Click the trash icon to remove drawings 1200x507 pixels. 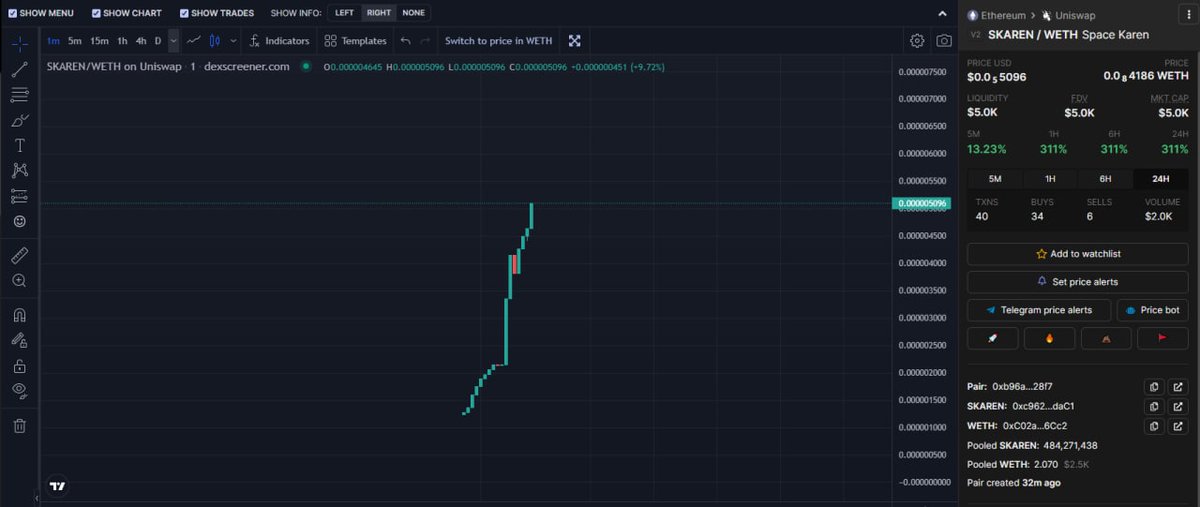19,426
